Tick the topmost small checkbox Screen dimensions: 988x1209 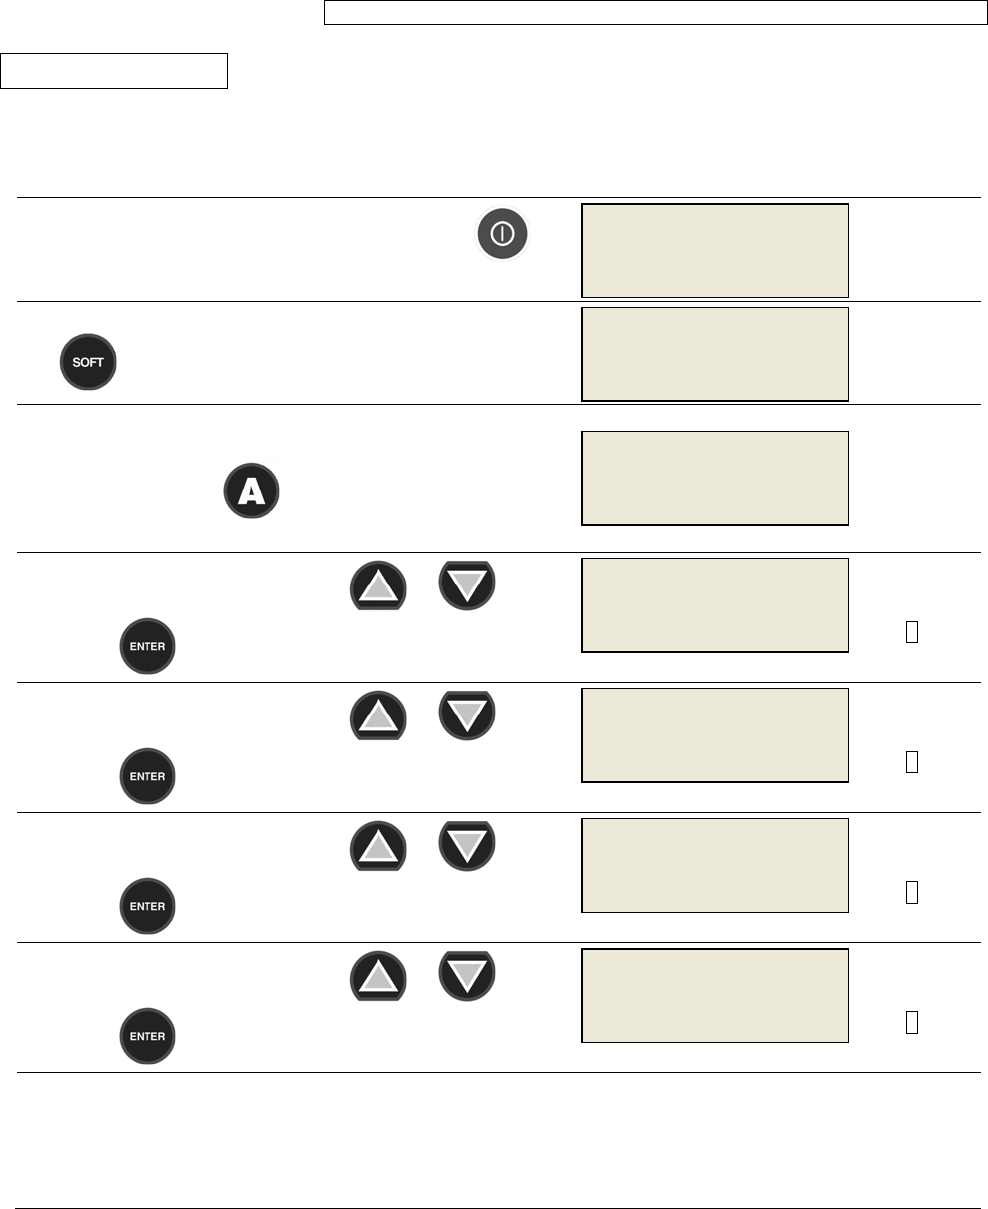(911, 631)
